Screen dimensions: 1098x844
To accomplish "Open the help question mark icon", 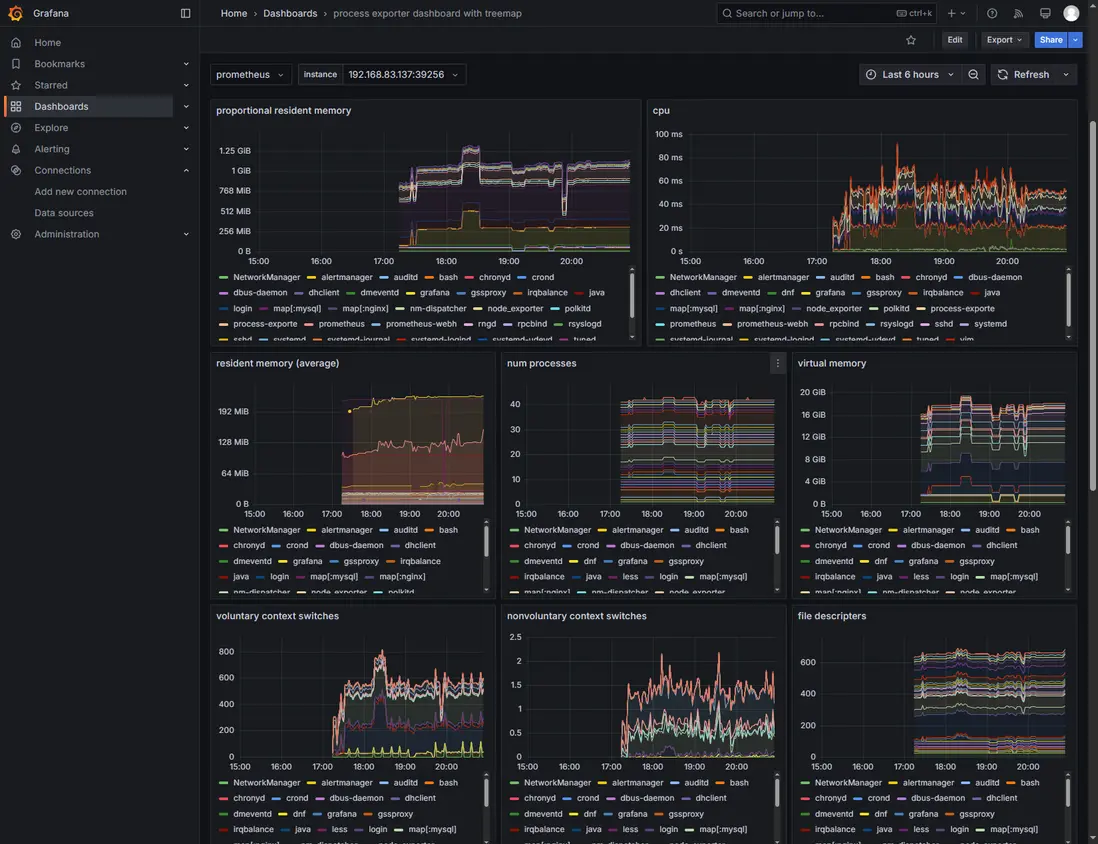I will click(x=992, y=13).
